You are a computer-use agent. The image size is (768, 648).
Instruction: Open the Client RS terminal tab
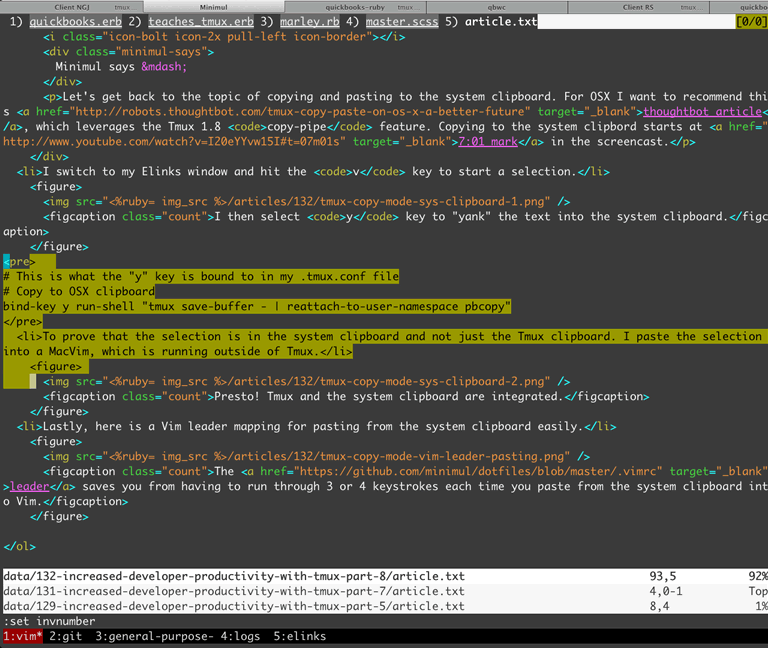click(x=638, y=7)
